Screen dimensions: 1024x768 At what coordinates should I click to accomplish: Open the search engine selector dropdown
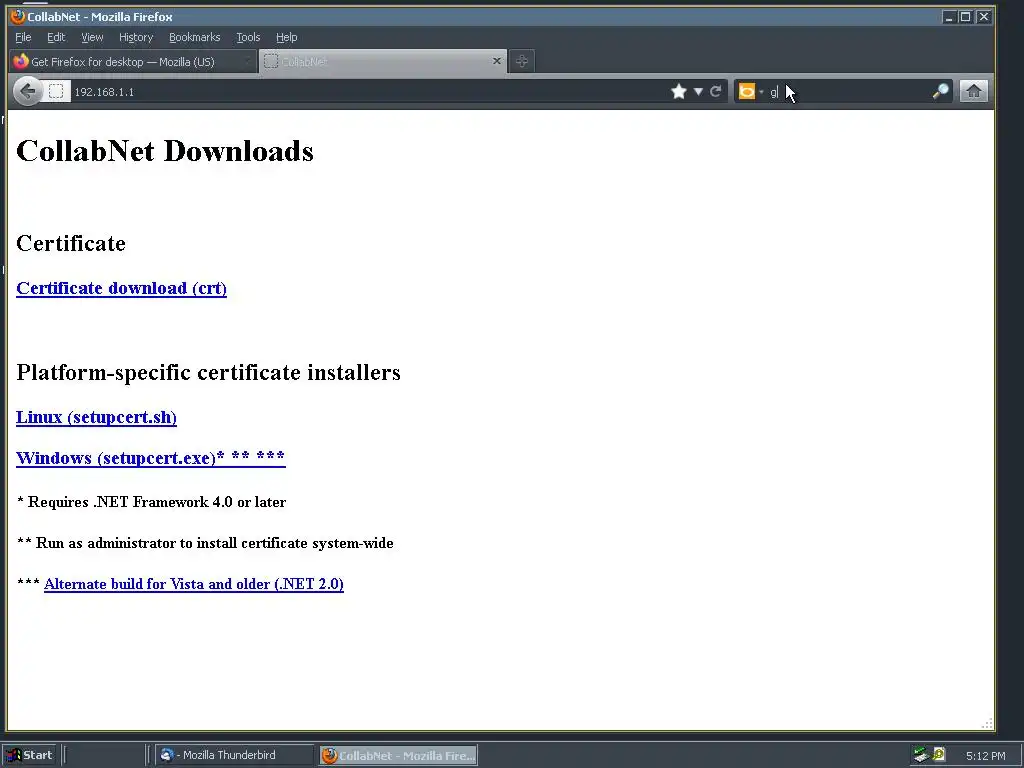750,91
